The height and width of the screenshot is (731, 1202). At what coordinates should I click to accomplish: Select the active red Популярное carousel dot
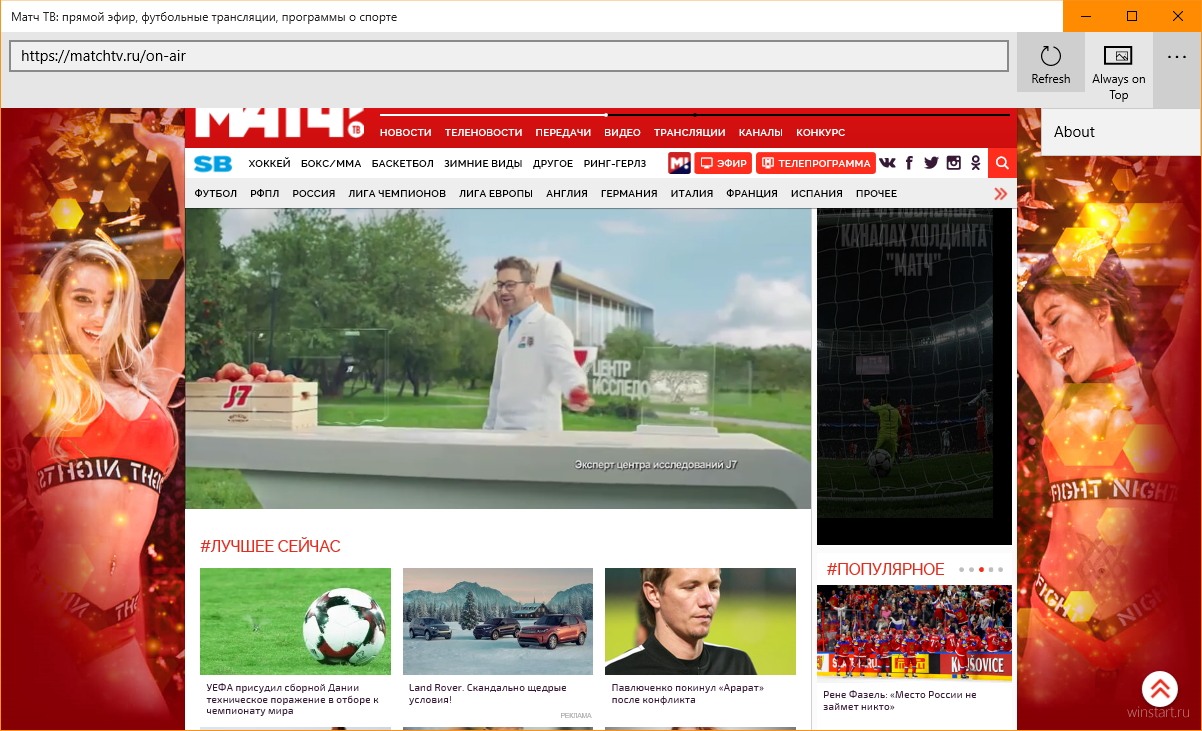[x=981, y=569]
